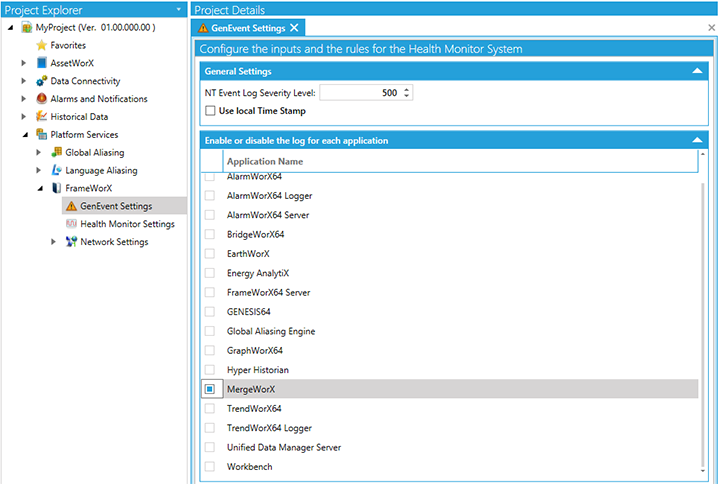Click the Data Connectivity icon

coord(42,81)
